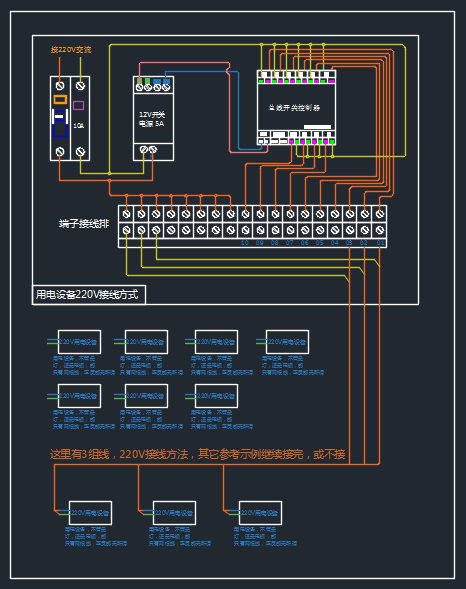Image resolution: width=466 pixels, height=589 pixels.
Task: Click the orange note text about 3组线
Action: pyautogui.click(x=198, y=454)
